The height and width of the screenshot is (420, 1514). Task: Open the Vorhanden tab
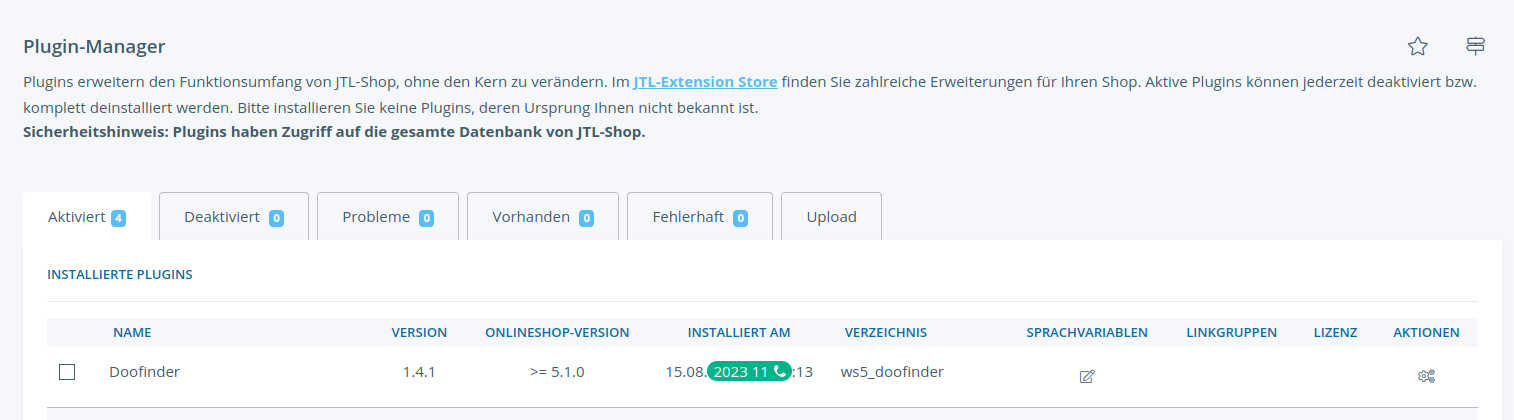543,217
